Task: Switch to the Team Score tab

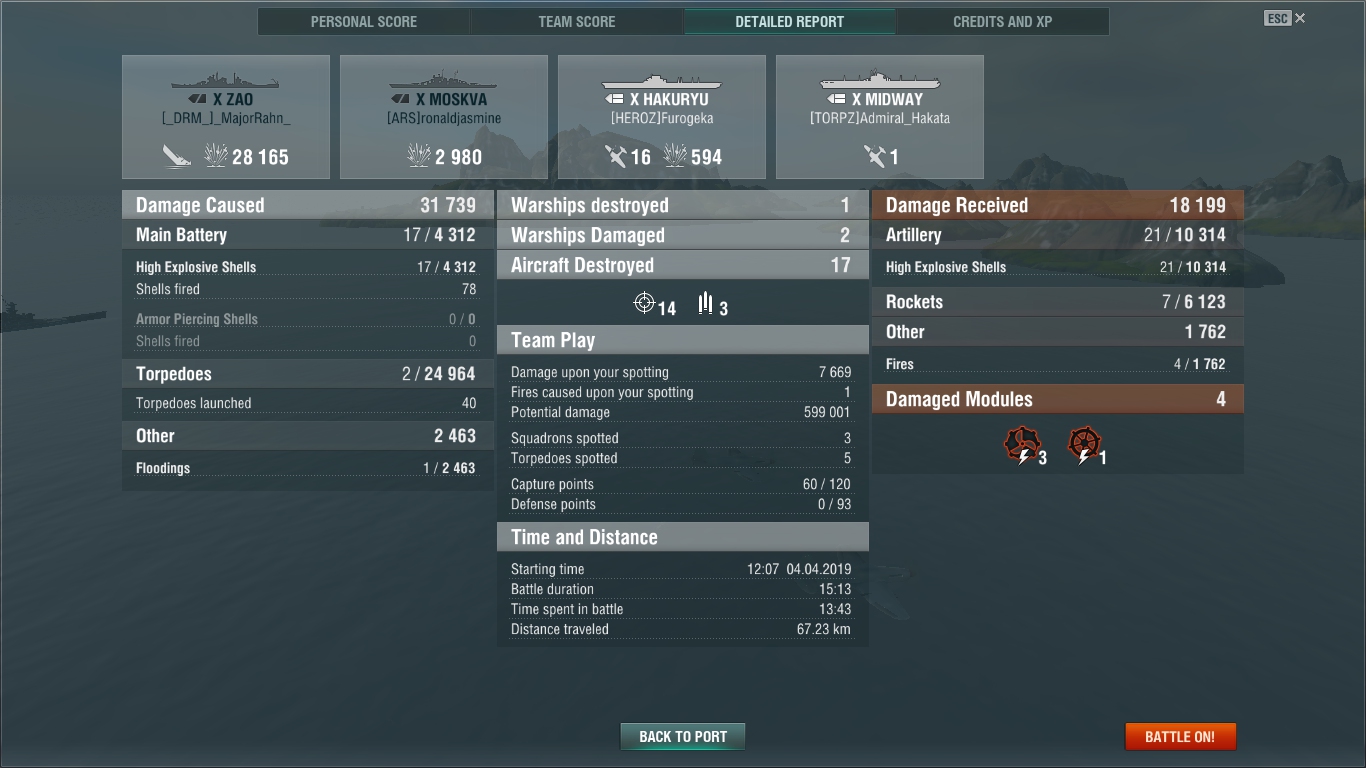Action: (x=577, y=21)
